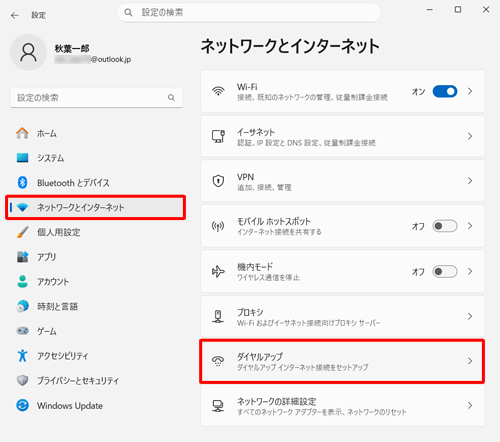Maximize the settings window

pyautogui.click(x=458, y=9)
